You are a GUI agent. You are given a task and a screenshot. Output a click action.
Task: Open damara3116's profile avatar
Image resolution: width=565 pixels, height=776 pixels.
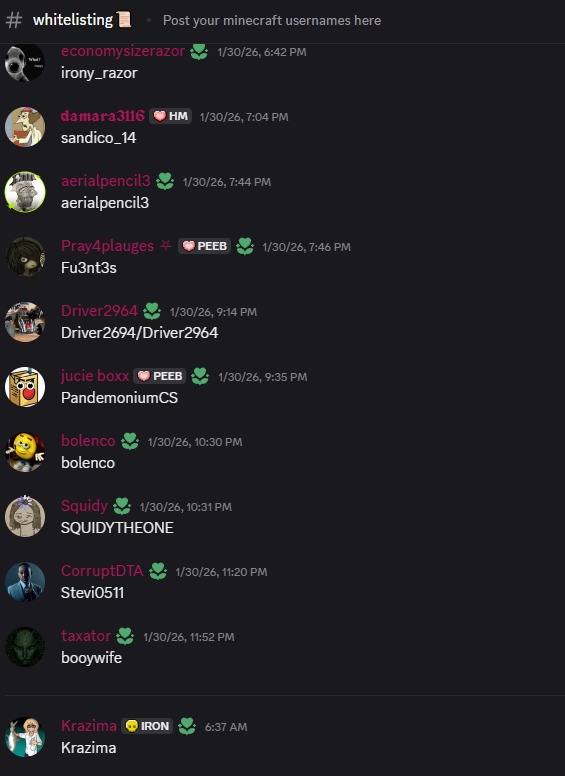pos(25,127)
